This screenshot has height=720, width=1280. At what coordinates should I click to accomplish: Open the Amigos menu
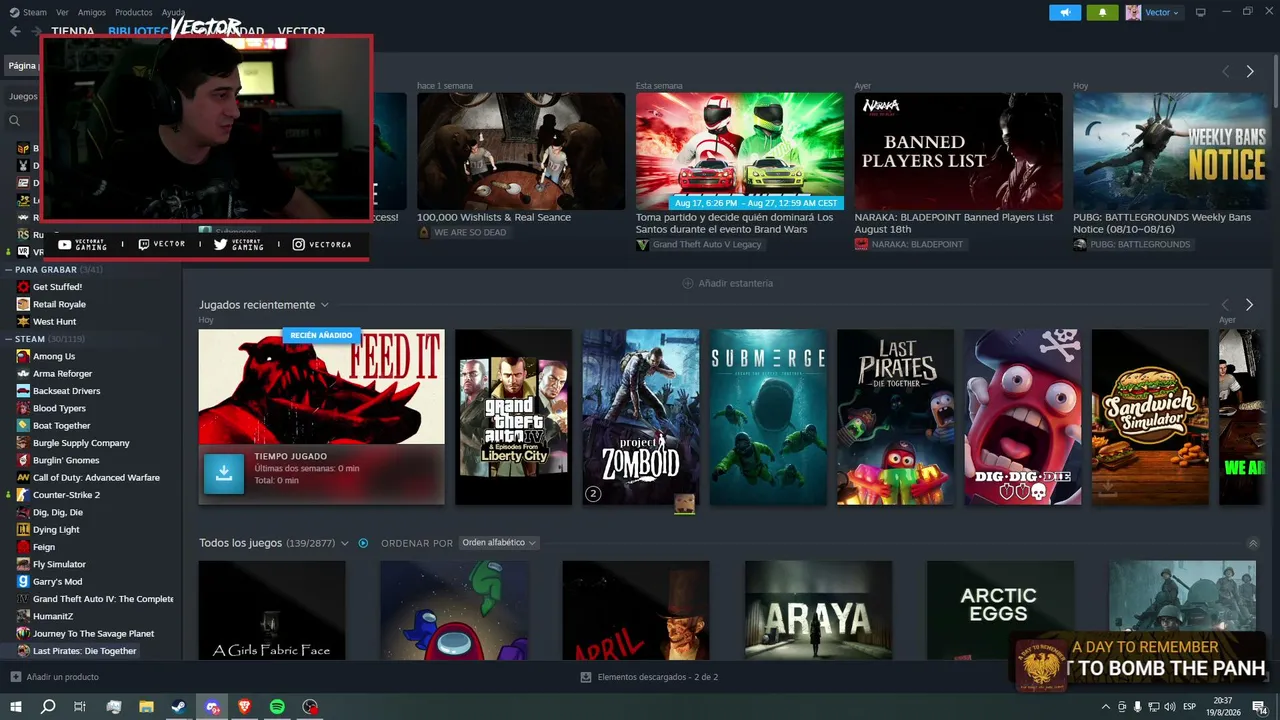click(x=92, y=12)
